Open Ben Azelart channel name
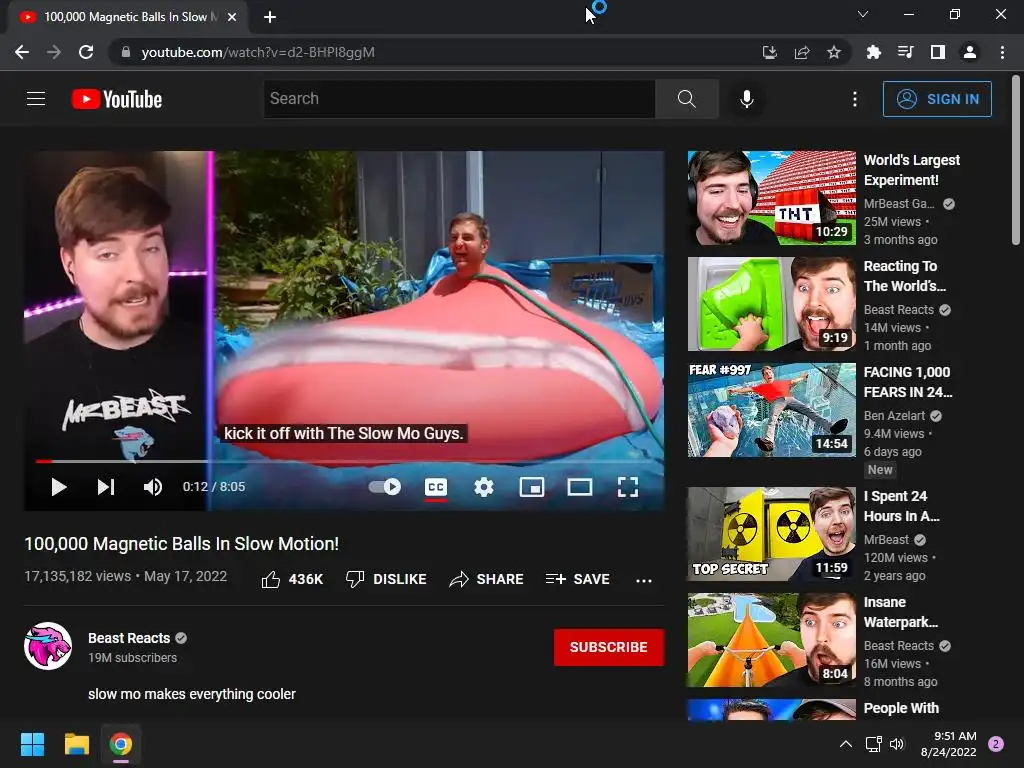The width and height of the screenshot is (1024, 768). pos(895,415)
